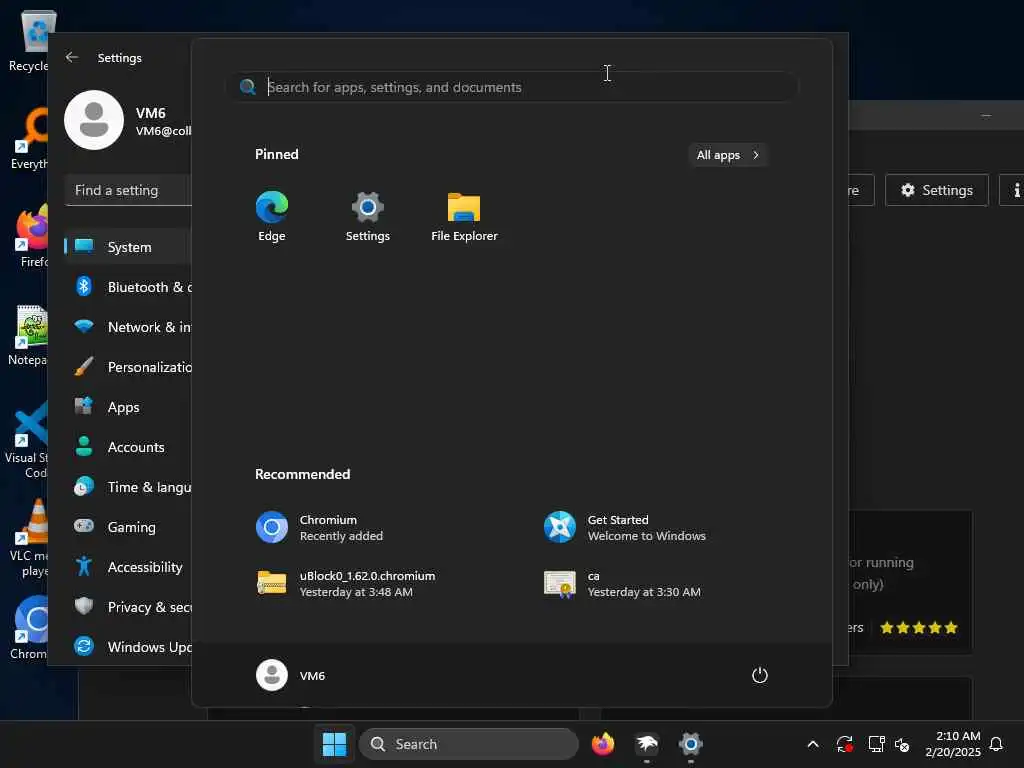Select Visual Studio Code desktop shortcut
1024x768 pixels.
tap(26, 440)
